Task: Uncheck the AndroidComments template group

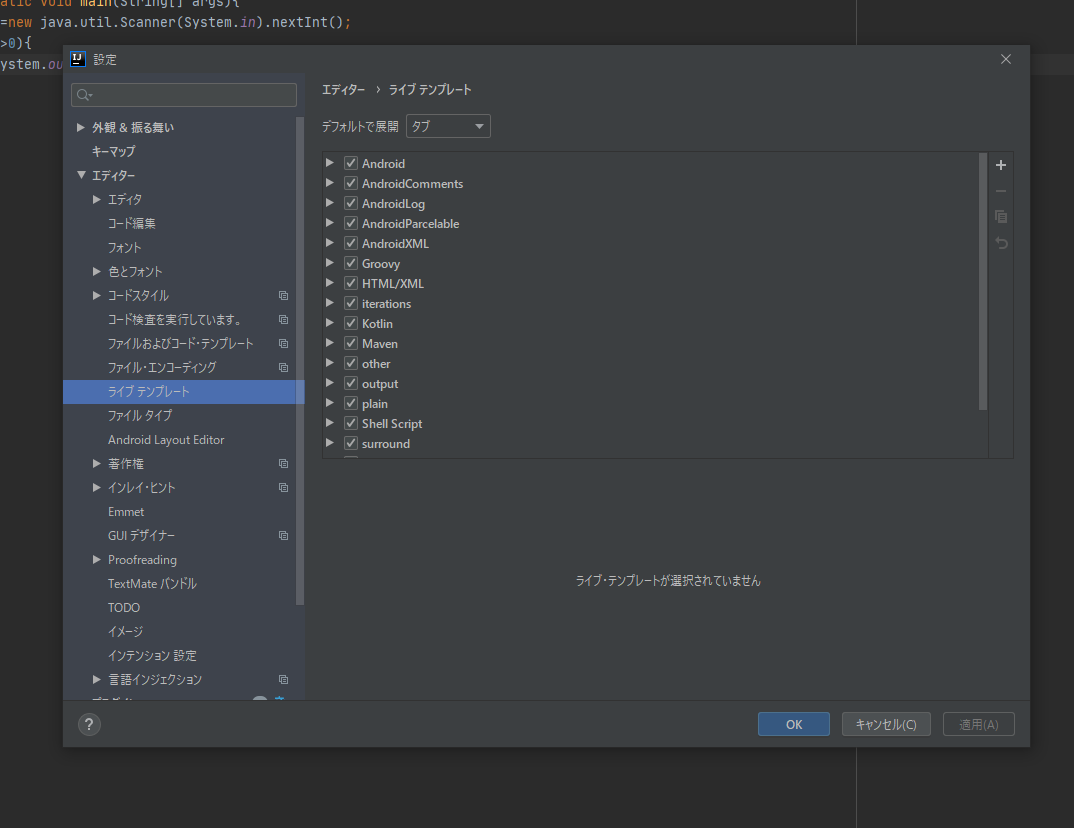Action: coord(351,183)
